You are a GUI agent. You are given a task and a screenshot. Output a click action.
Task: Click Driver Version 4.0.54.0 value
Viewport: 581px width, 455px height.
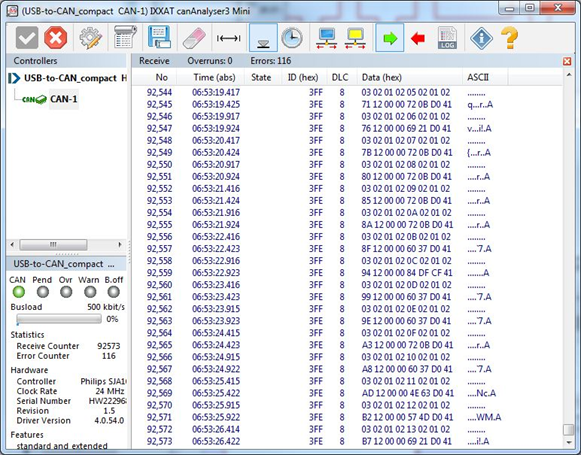click(109, 421)
